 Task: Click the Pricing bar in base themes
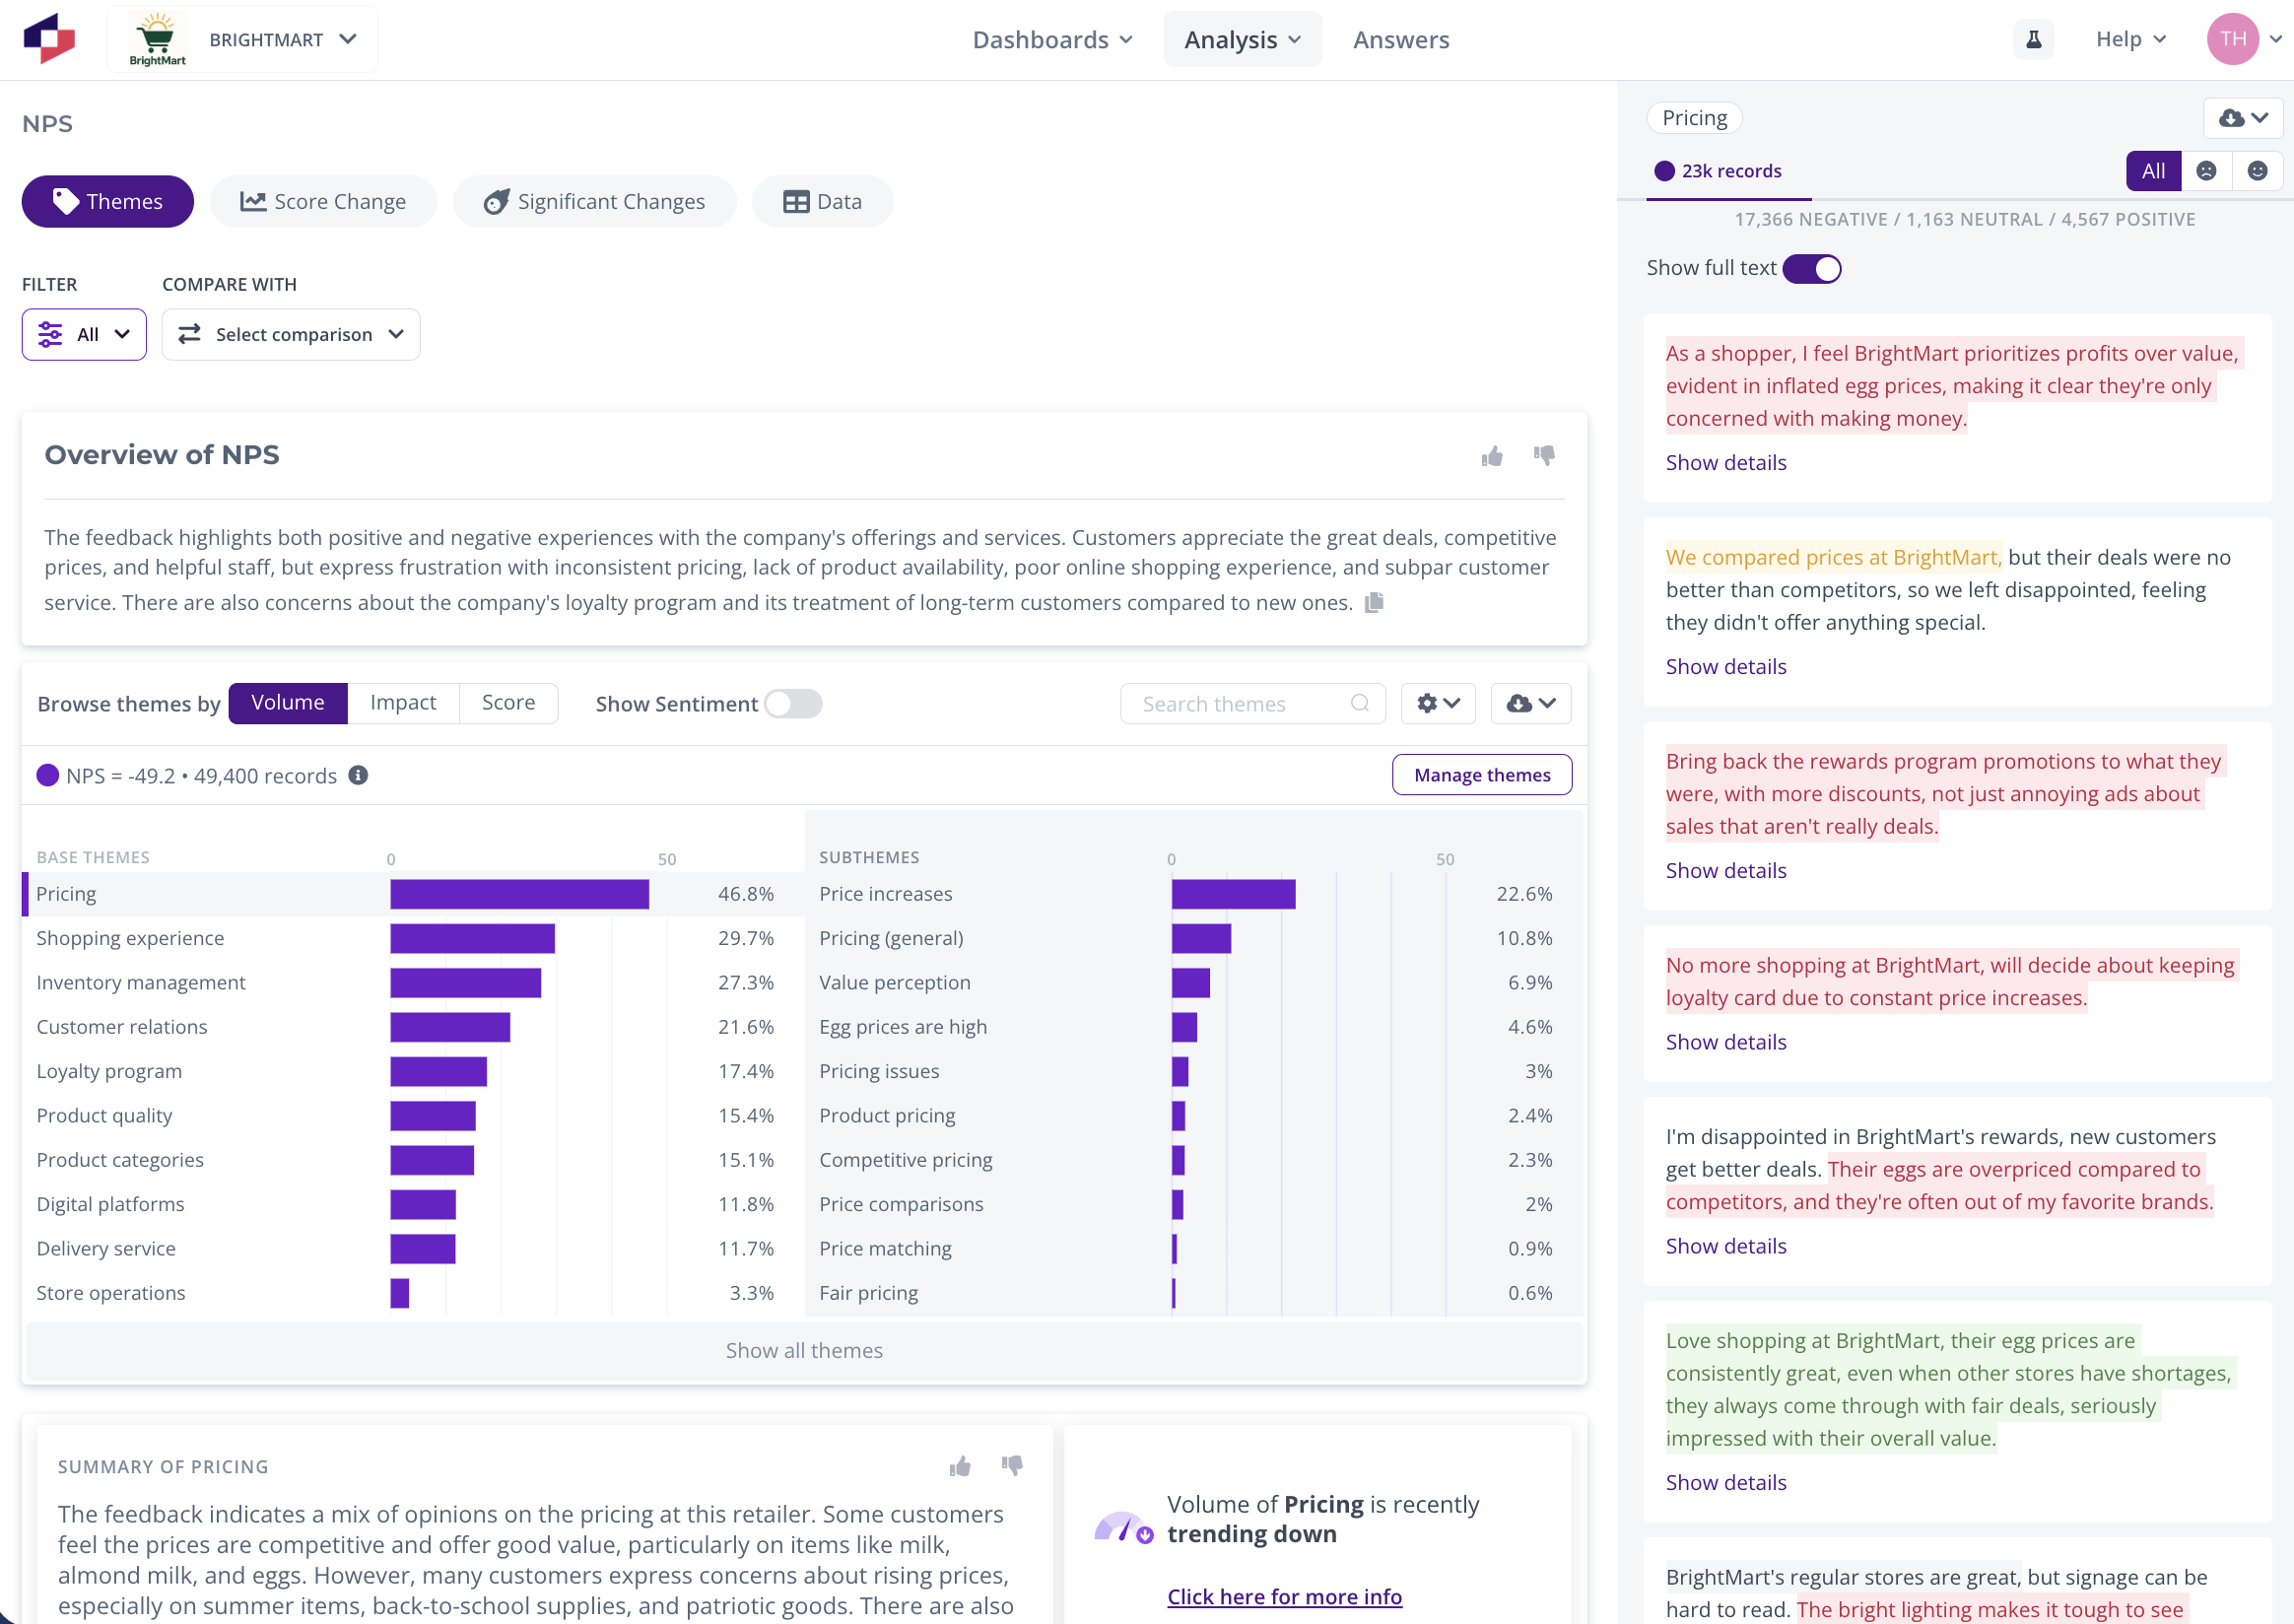pos(520,894)
